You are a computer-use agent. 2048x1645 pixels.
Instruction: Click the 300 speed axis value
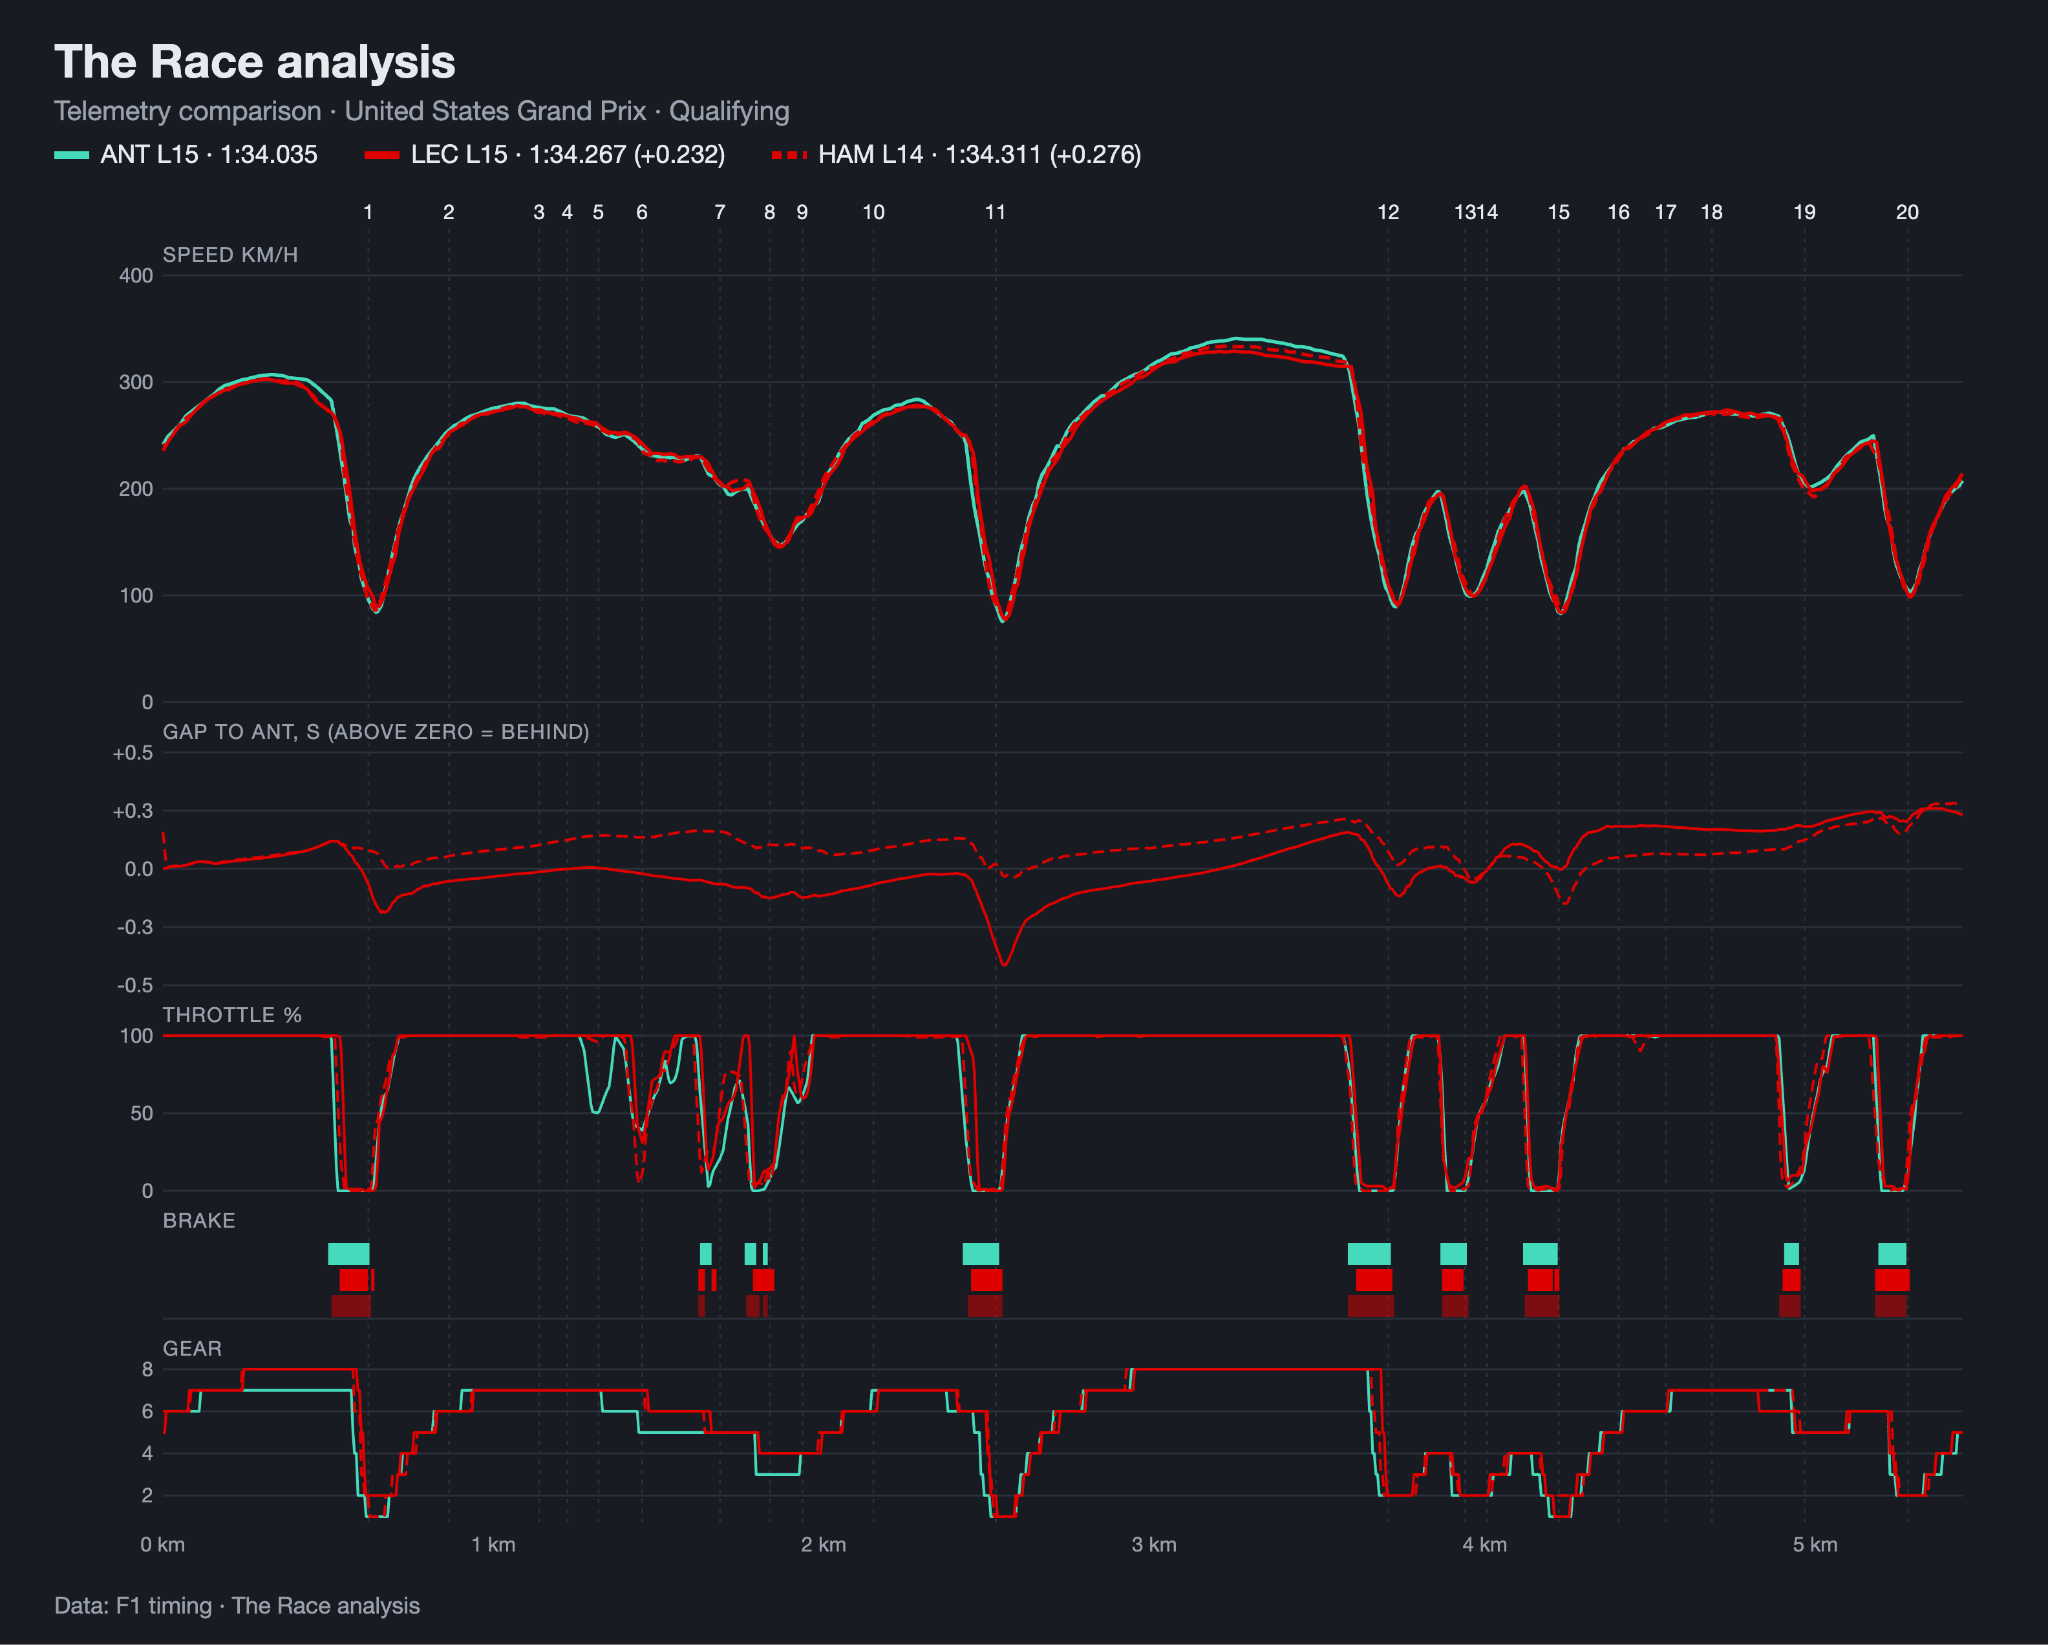click(x=136, y=383)
